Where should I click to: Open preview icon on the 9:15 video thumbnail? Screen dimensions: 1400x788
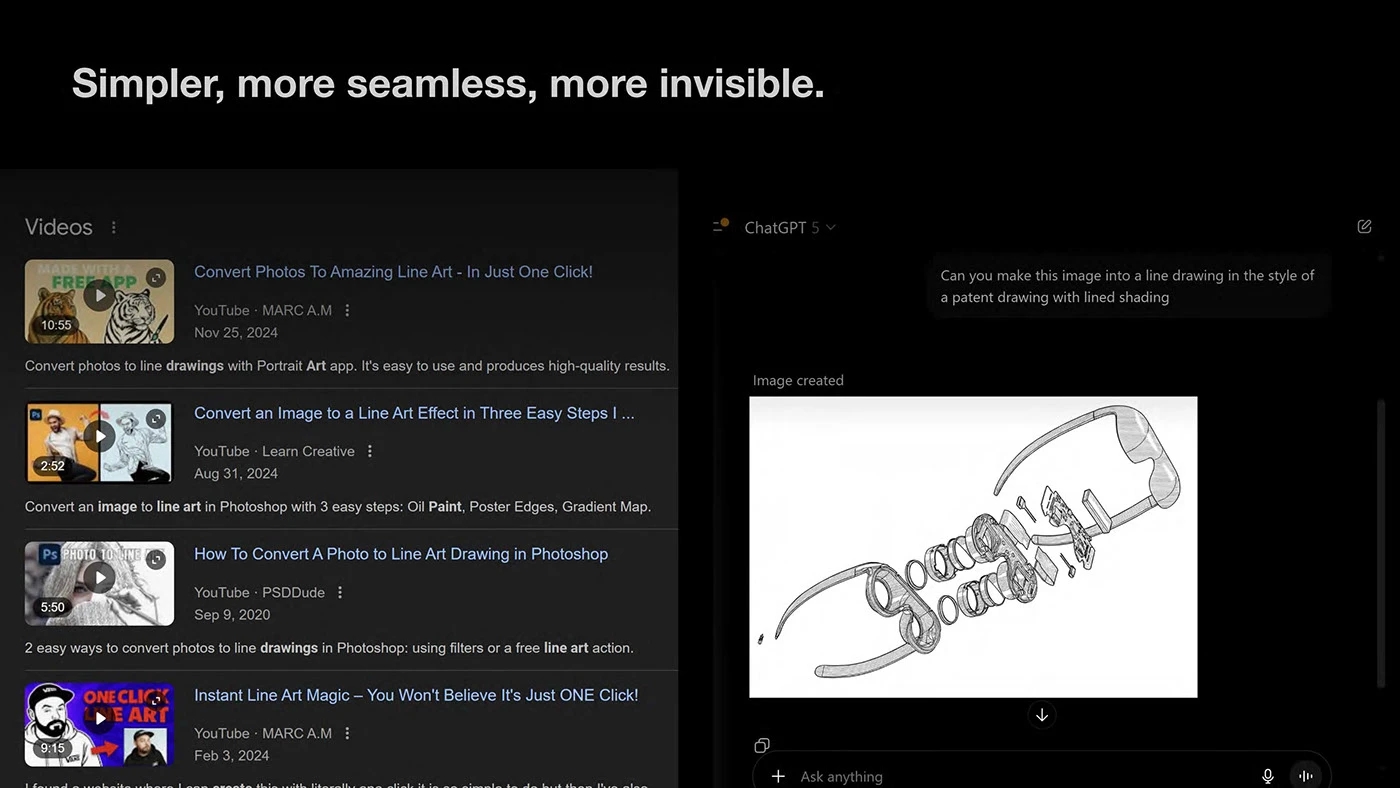(155, 701)
